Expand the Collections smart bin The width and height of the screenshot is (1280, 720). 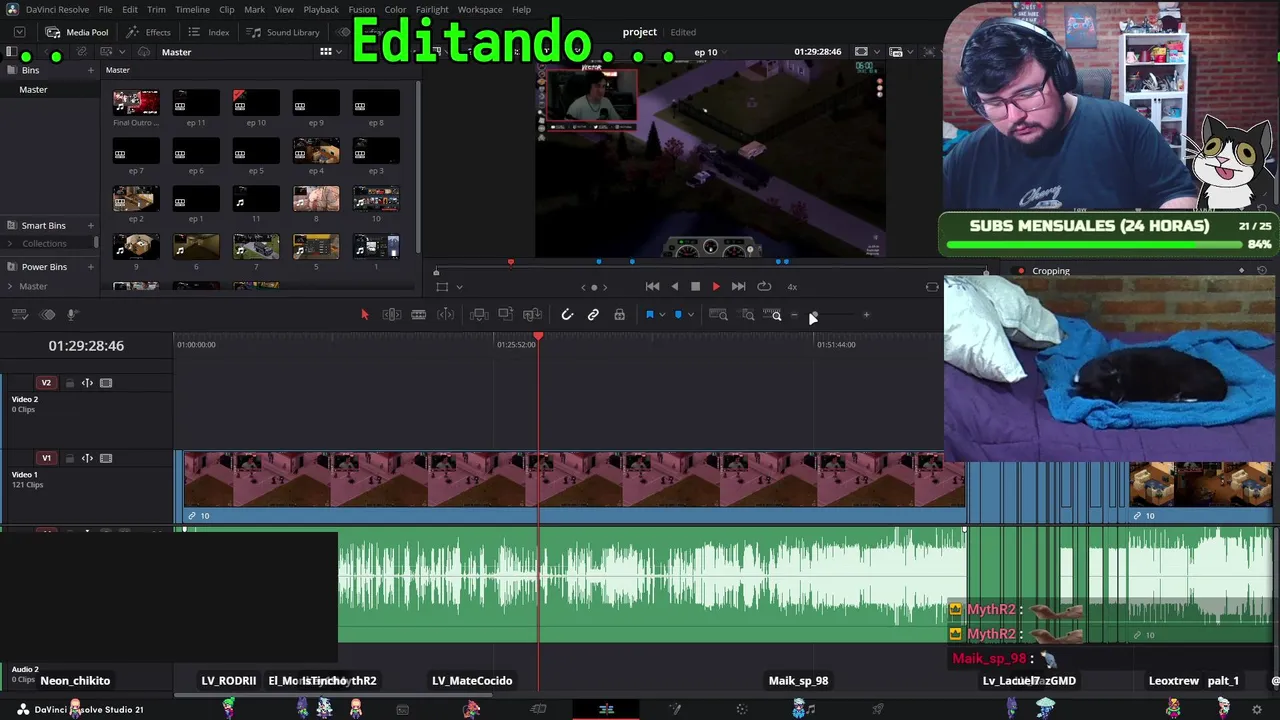pos(10,244)
